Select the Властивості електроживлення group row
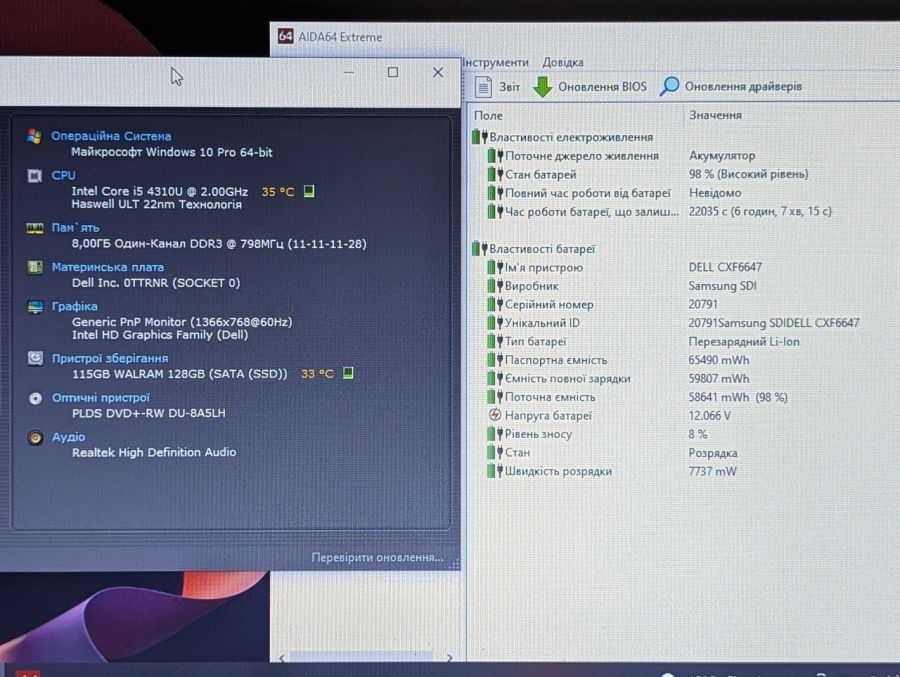The height and width of the screenshot is (677, 900). [x=562, y=137]
